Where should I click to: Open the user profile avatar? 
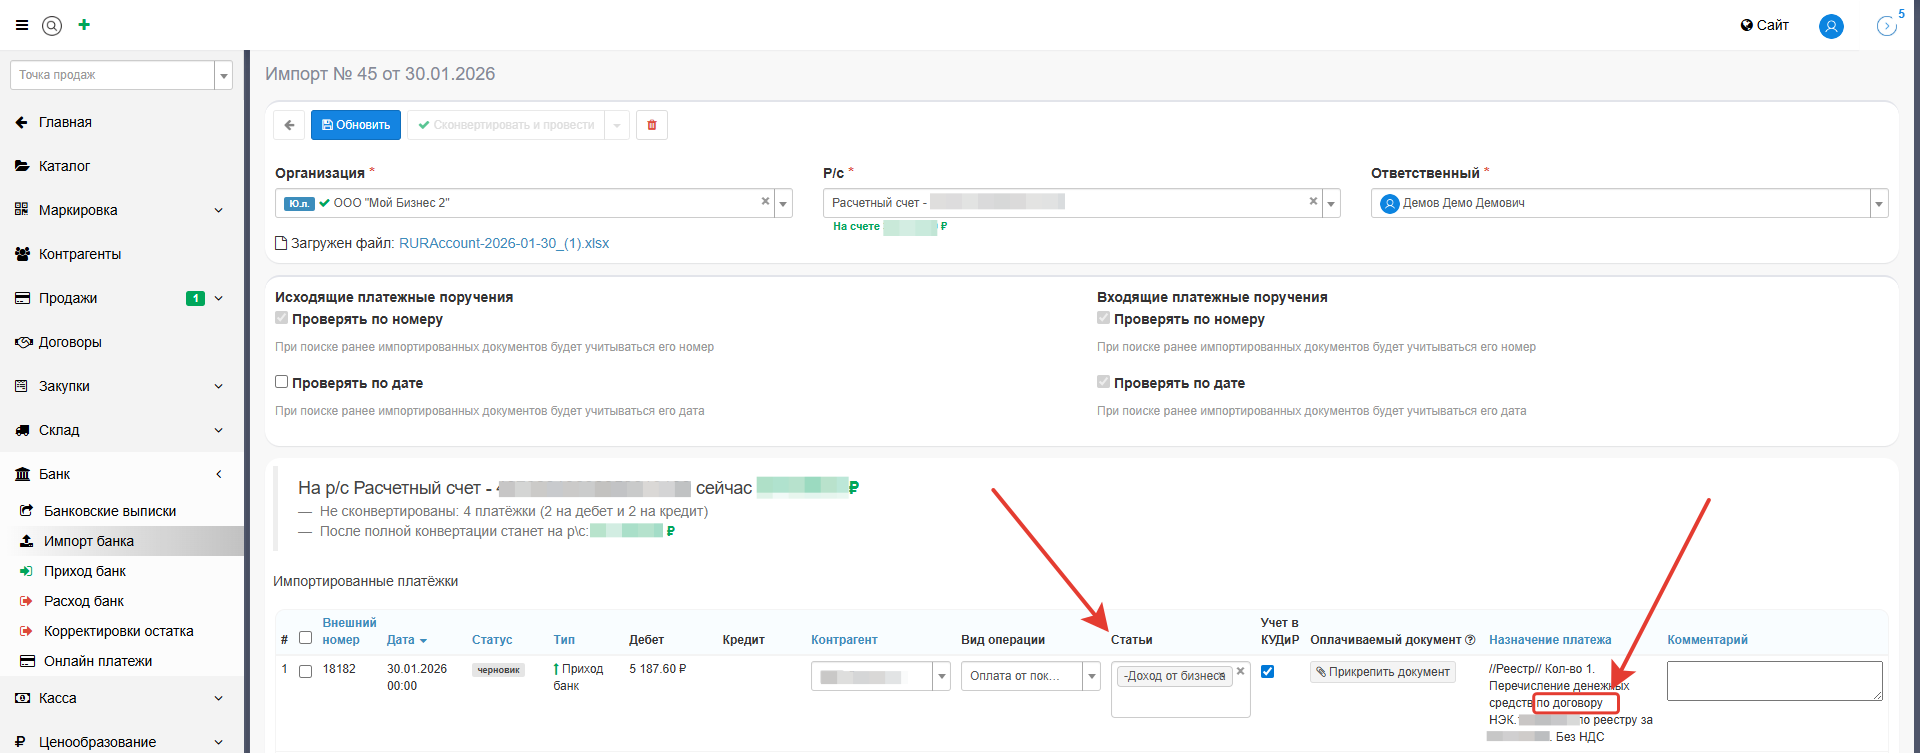pos(1831,26)
